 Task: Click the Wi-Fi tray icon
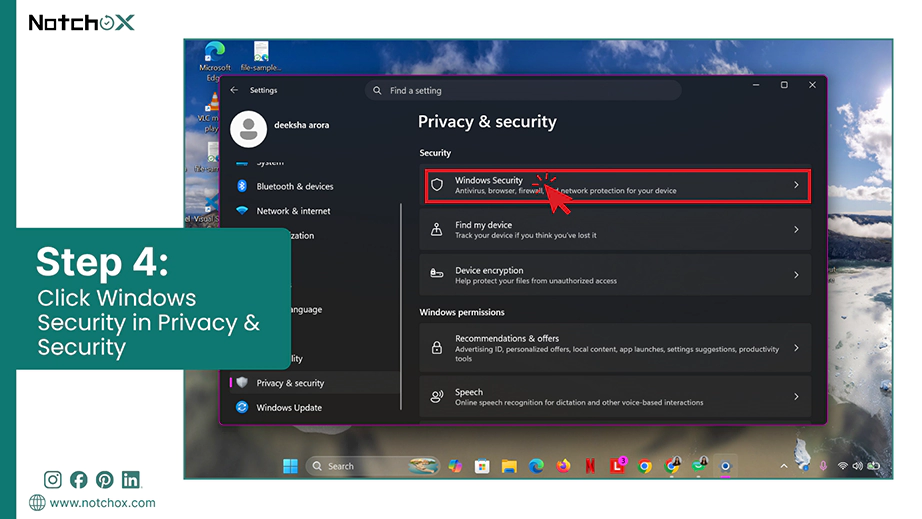tap(843, 466)
